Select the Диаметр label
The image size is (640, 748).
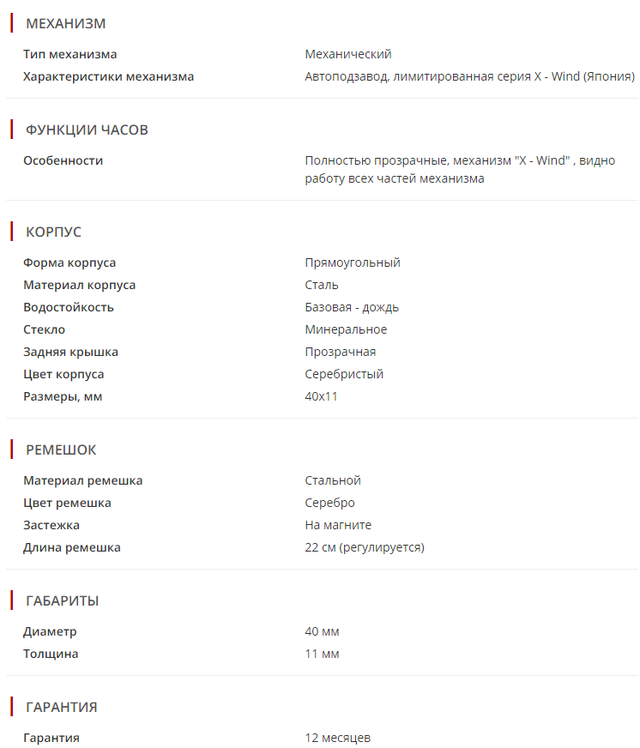click(50, 631)
